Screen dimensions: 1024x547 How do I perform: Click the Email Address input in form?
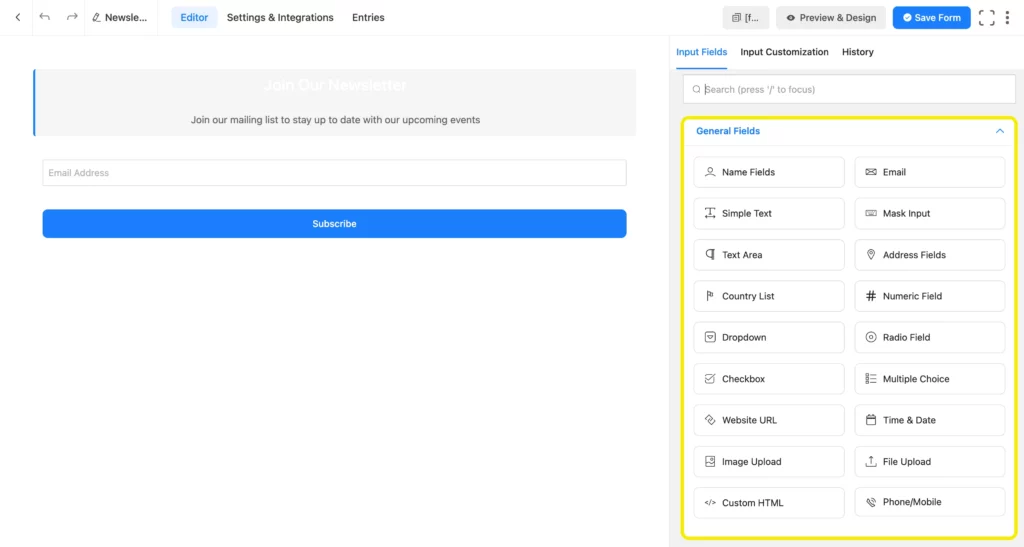pos(334,173)
